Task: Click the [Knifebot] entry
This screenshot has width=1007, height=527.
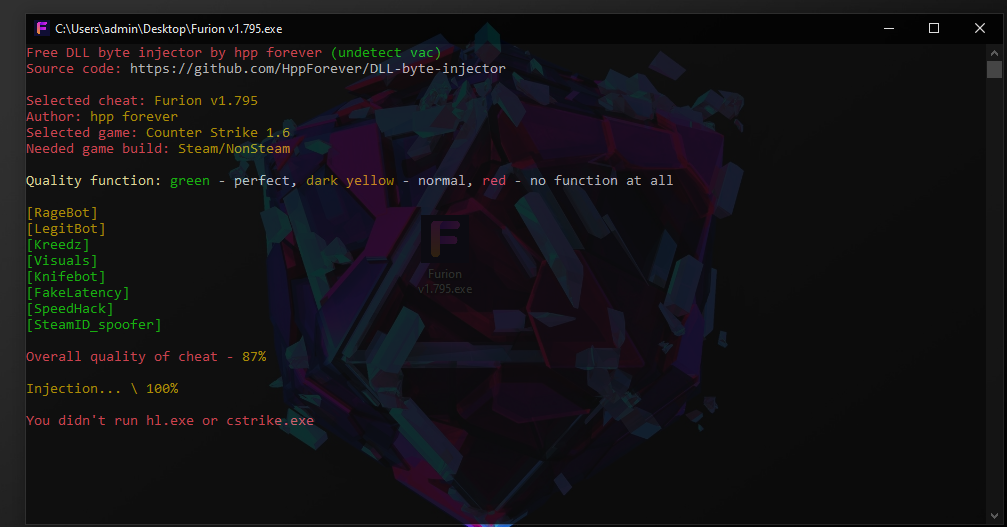Action: [x=66, y=277]
